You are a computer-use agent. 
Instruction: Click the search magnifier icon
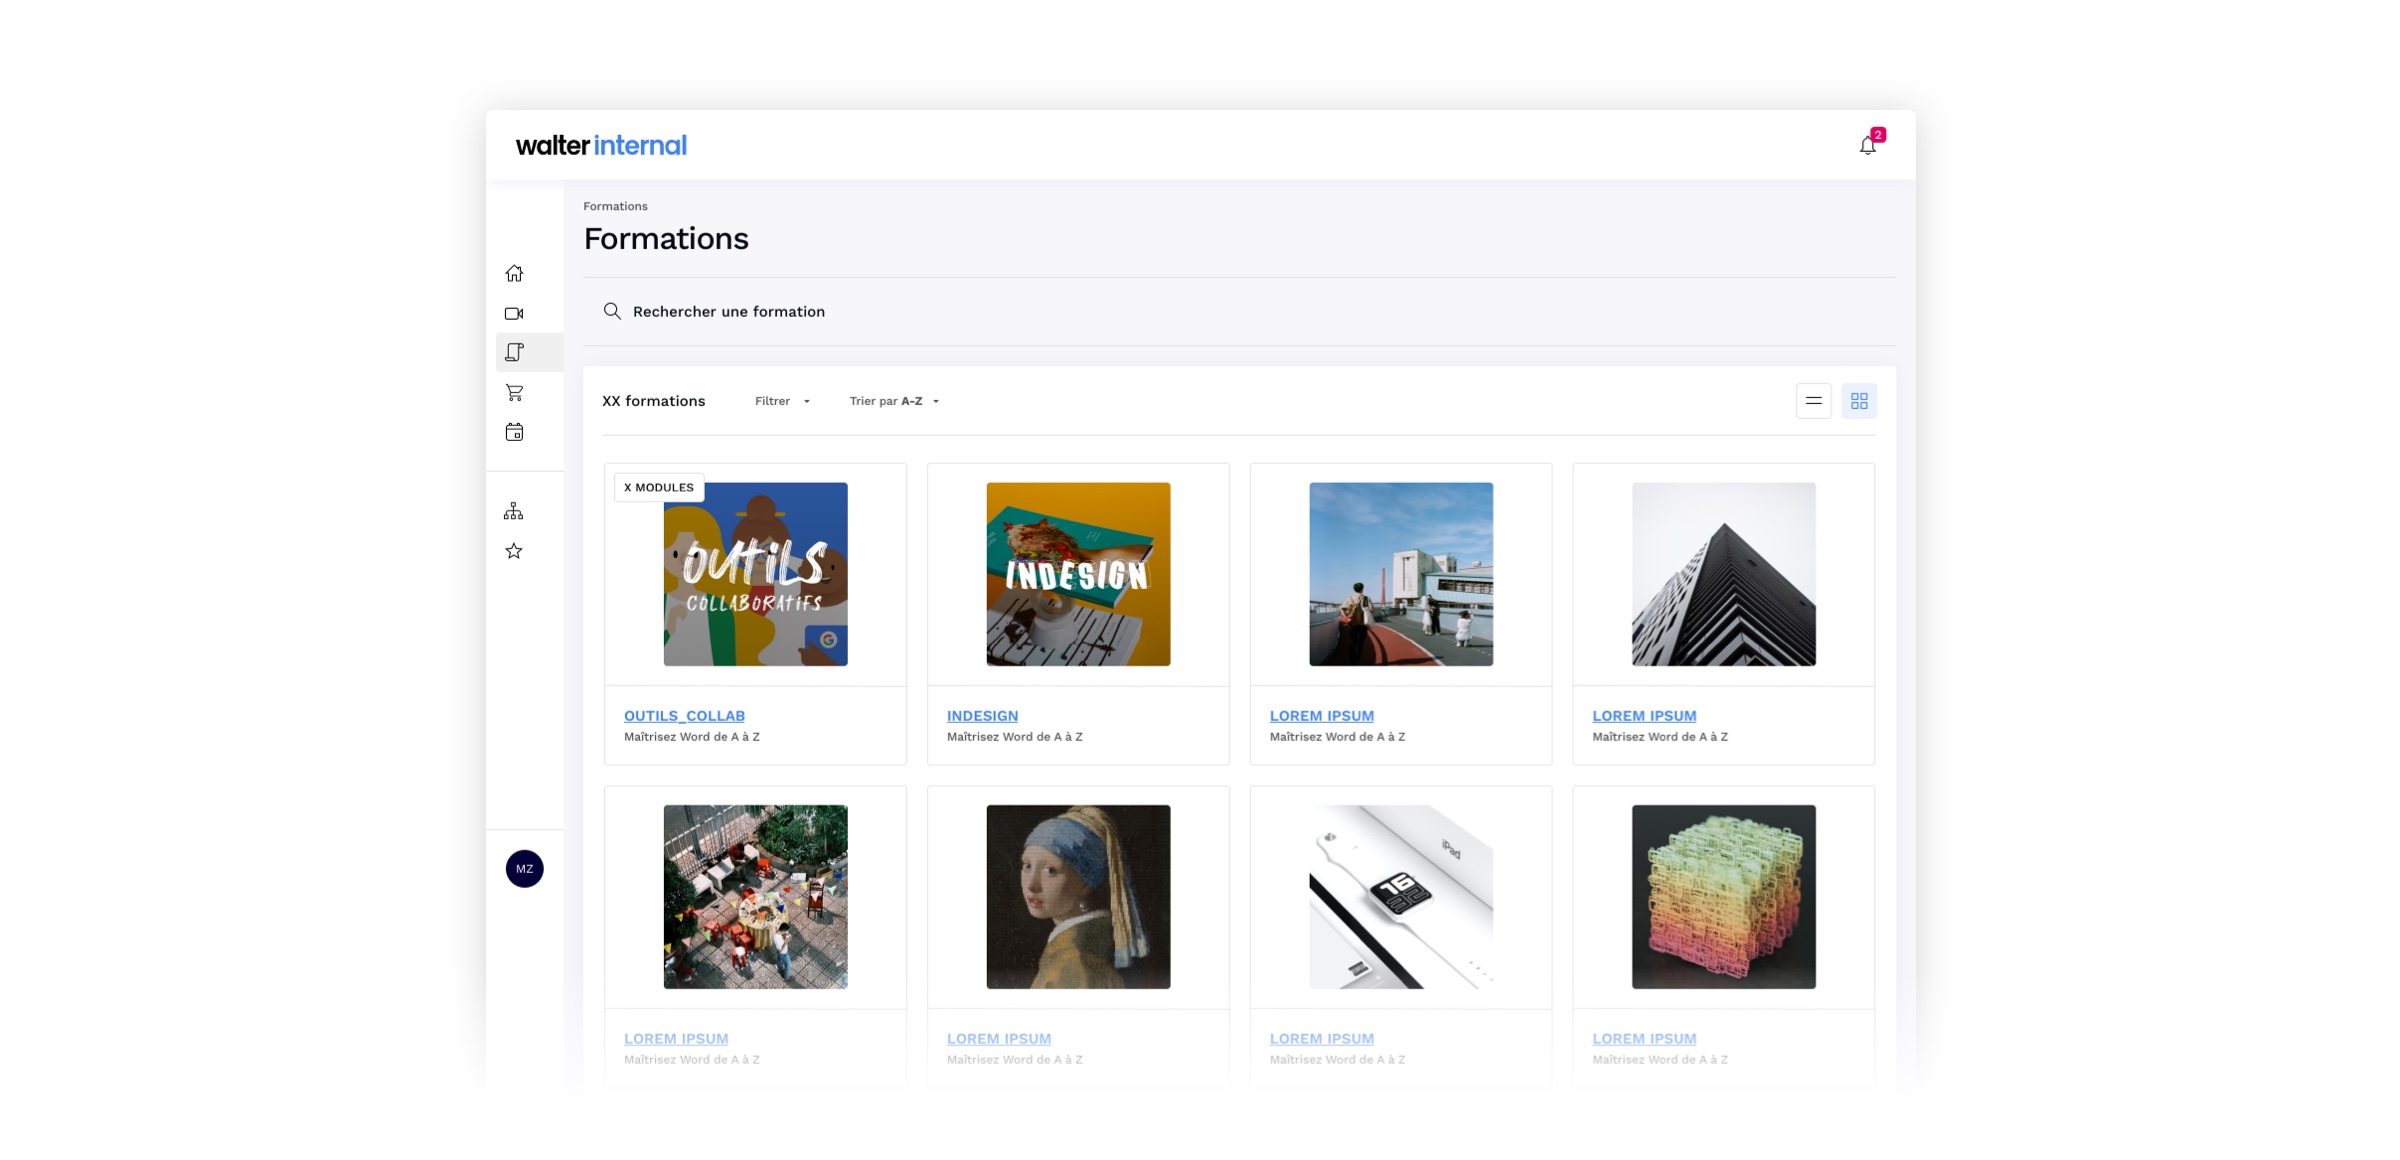point(612,311)
